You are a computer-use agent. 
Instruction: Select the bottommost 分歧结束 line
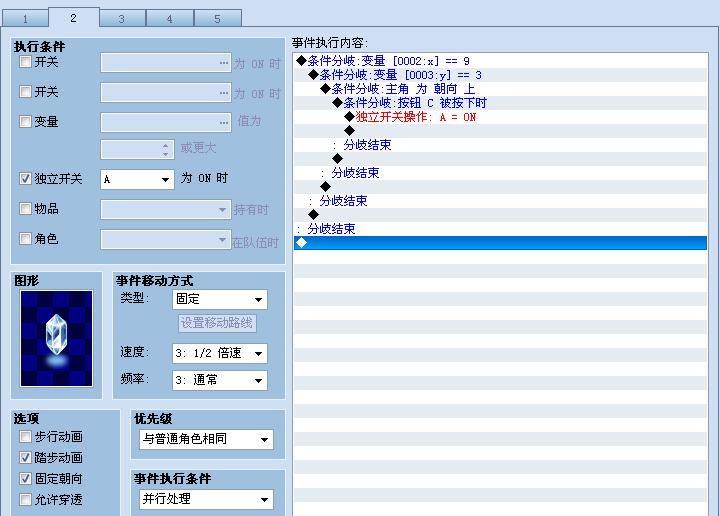[500, 229]
